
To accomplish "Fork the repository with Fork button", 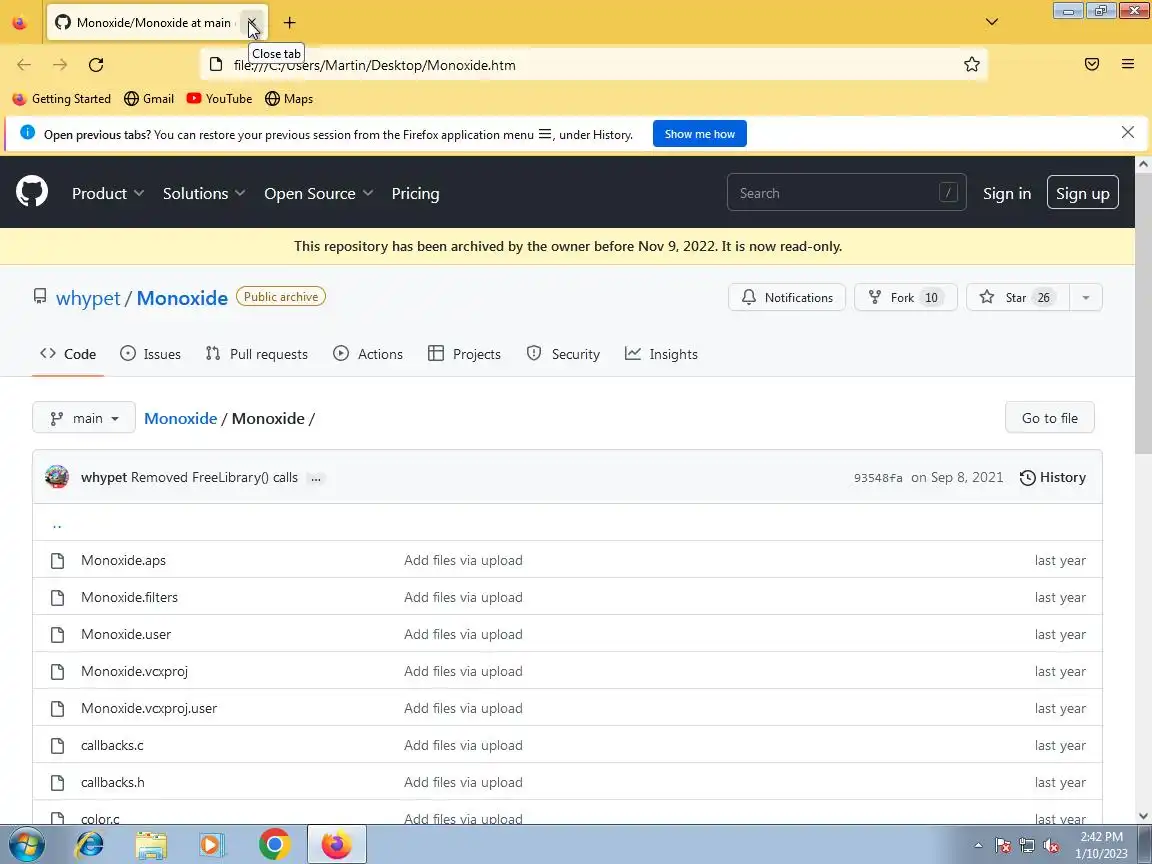I will 906,298.
